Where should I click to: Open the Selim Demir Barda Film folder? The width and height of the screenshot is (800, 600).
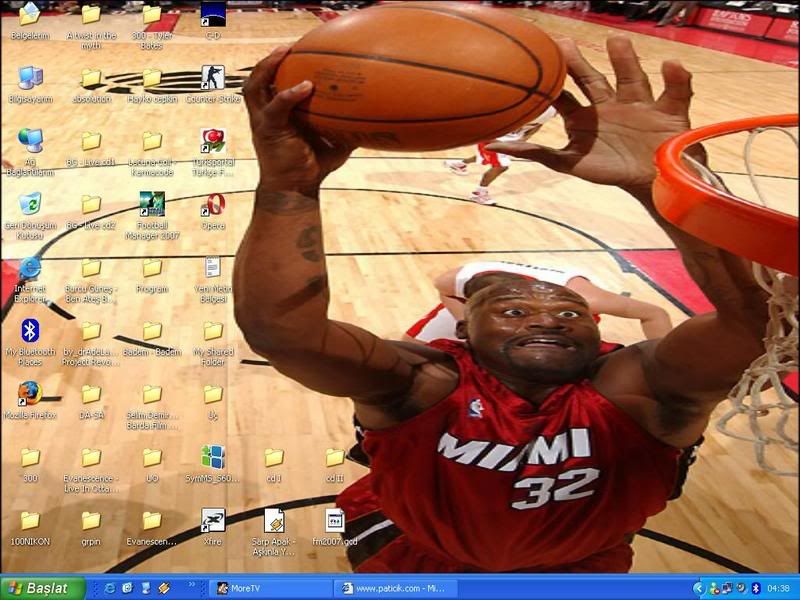point(152,394)
